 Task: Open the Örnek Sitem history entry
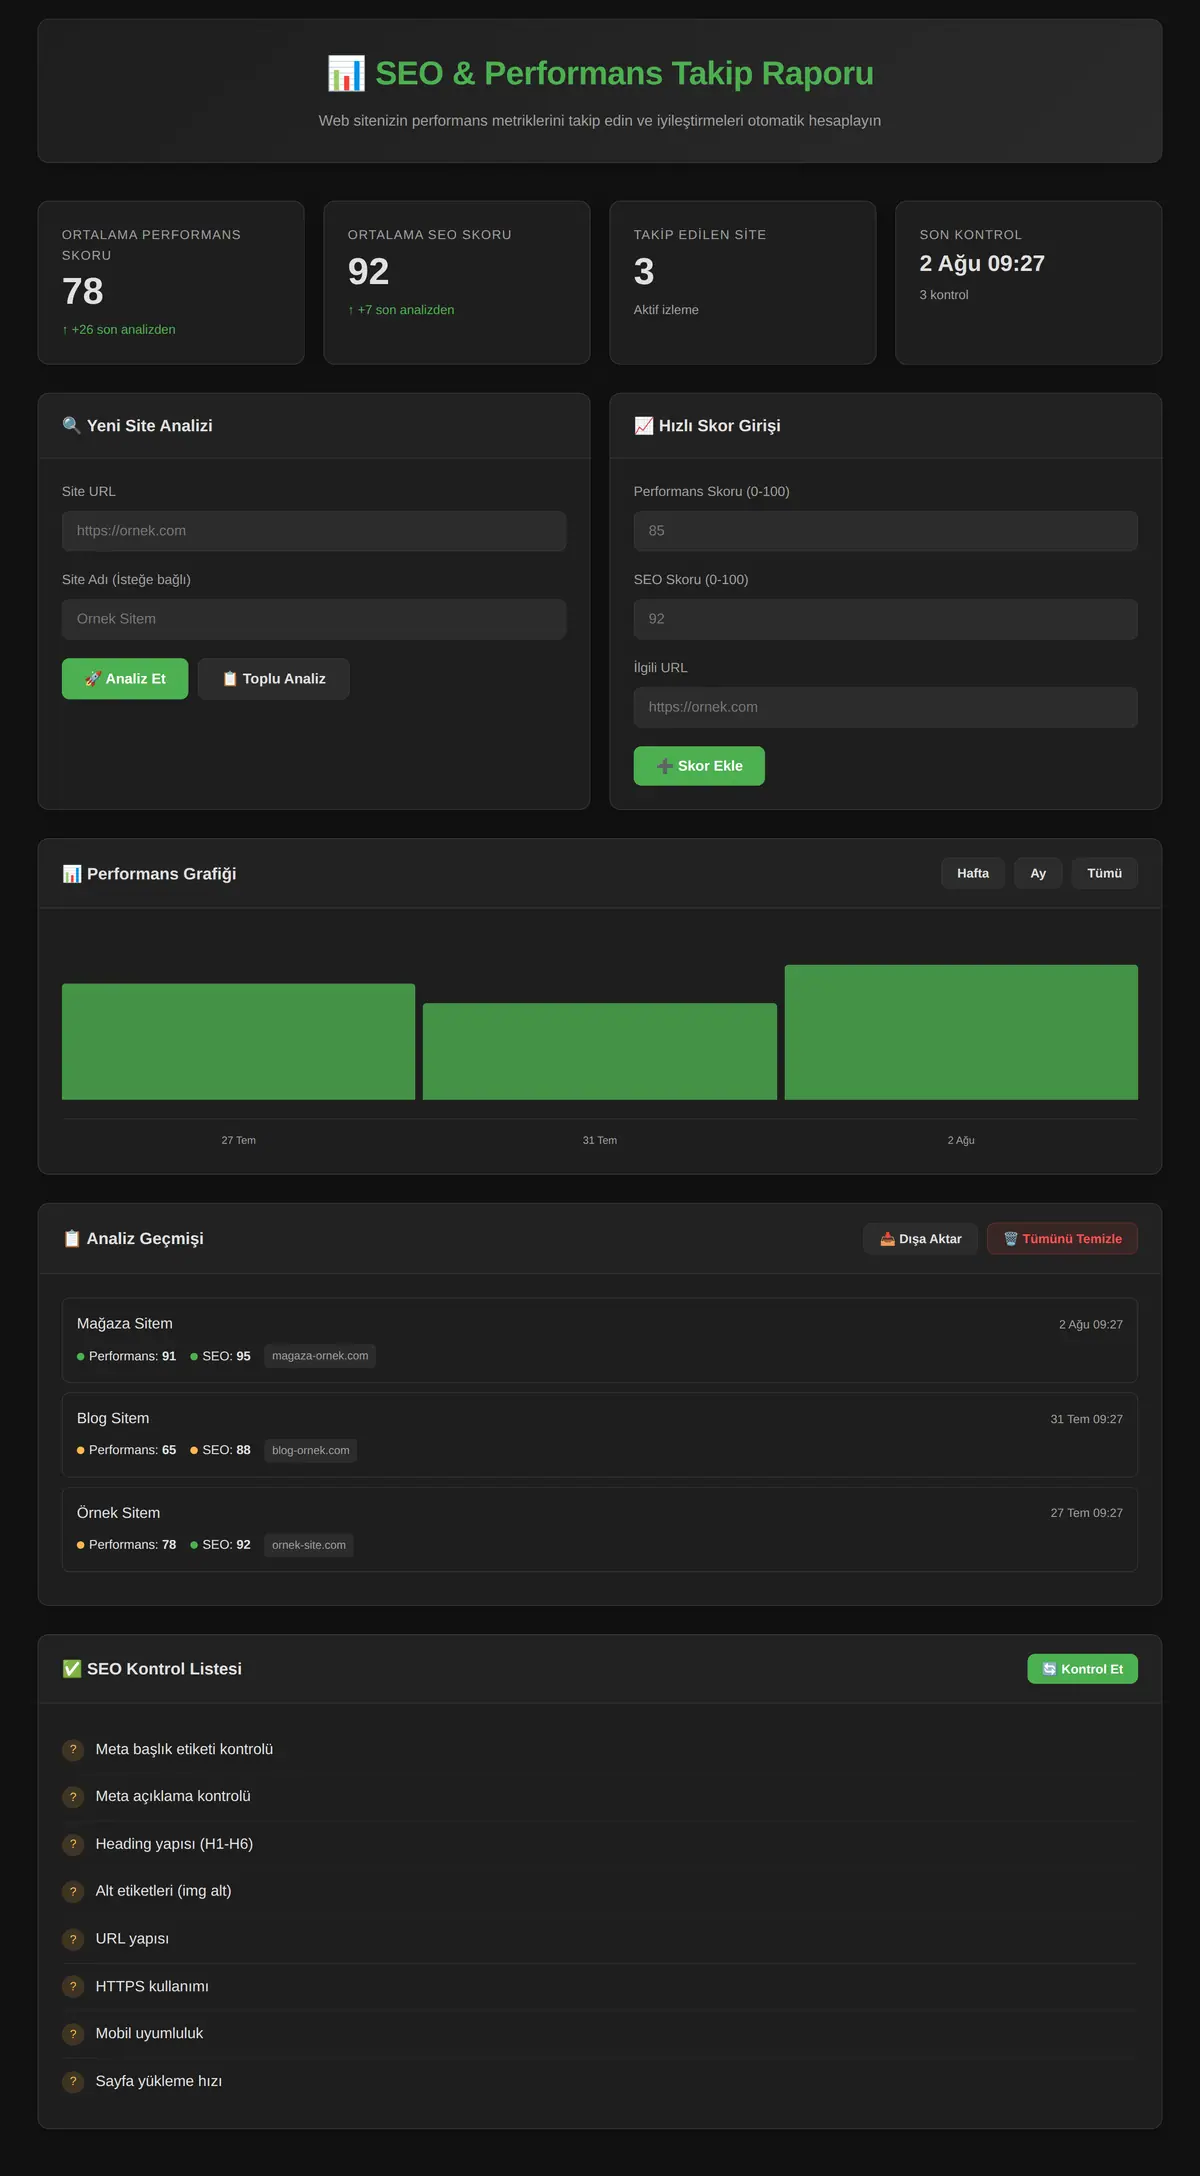point(600,1529)
